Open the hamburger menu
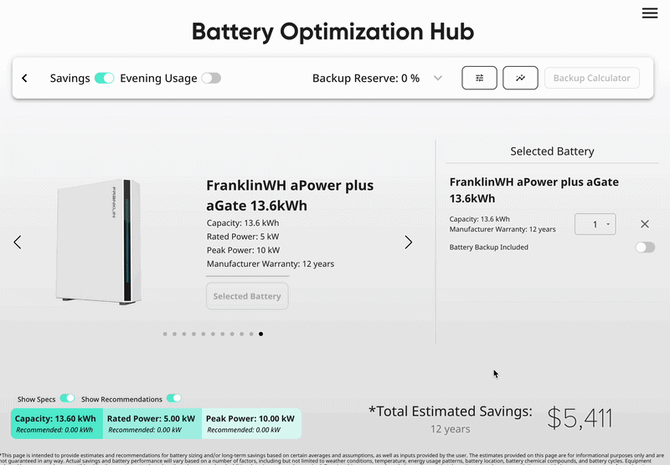Screen dimensions: 670x465 649,13
